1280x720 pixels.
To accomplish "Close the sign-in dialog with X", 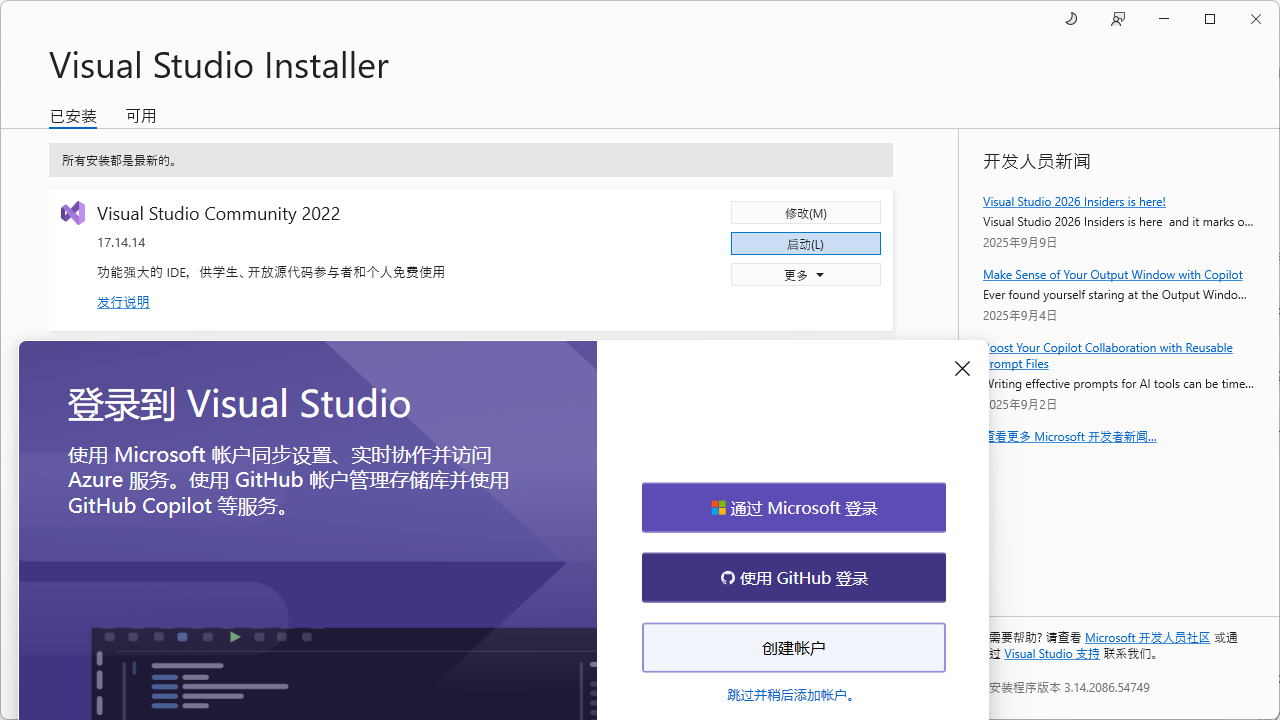I will point(962,369).
